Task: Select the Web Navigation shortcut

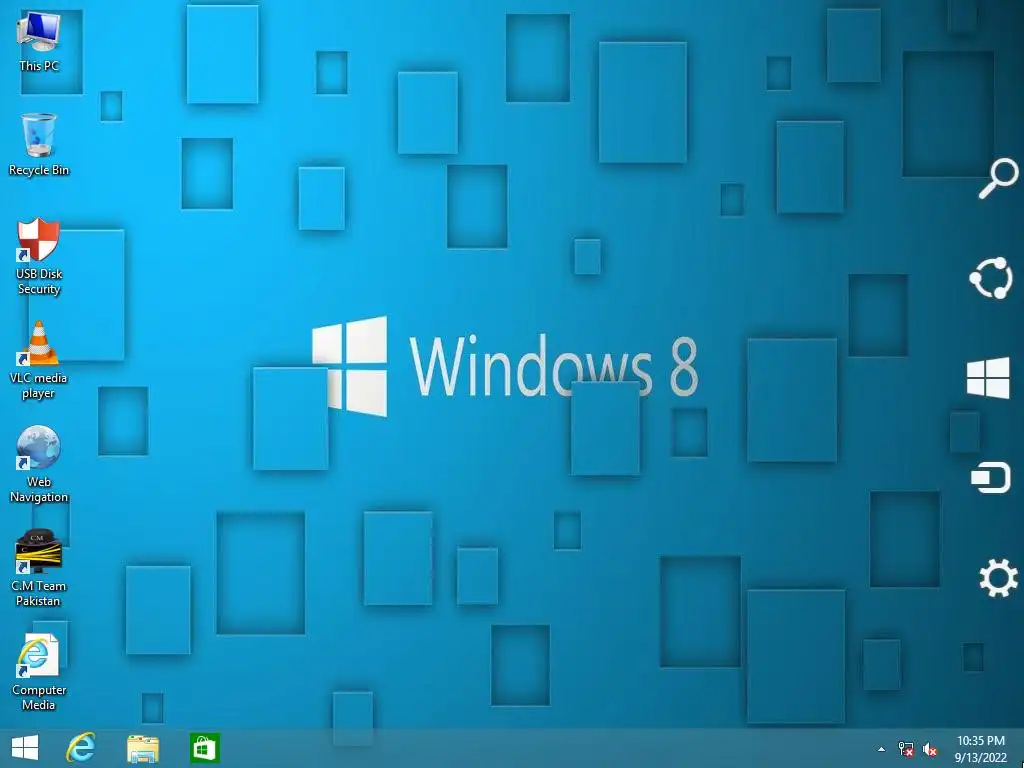Action: (39, 464)
